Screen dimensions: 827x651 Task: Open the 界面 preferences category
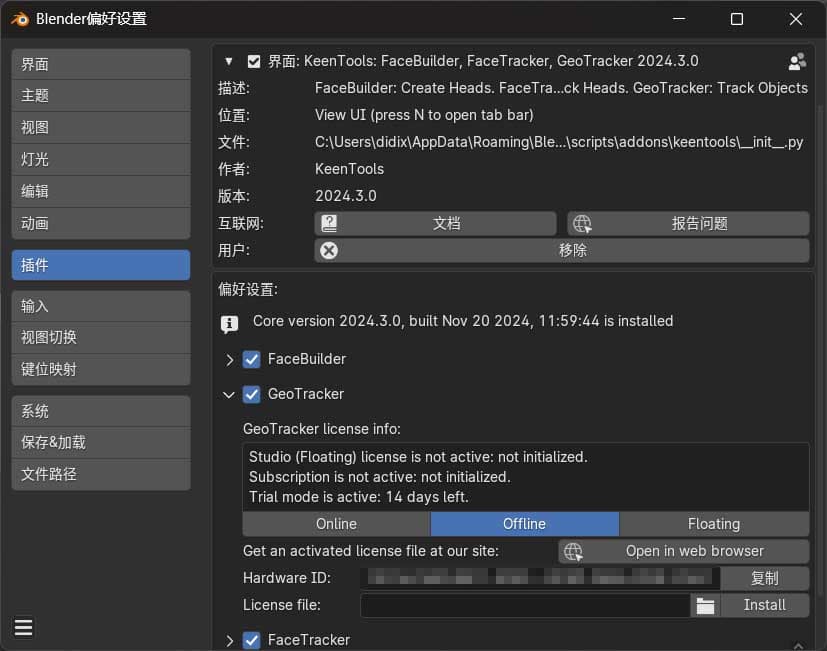coord(101,64)
